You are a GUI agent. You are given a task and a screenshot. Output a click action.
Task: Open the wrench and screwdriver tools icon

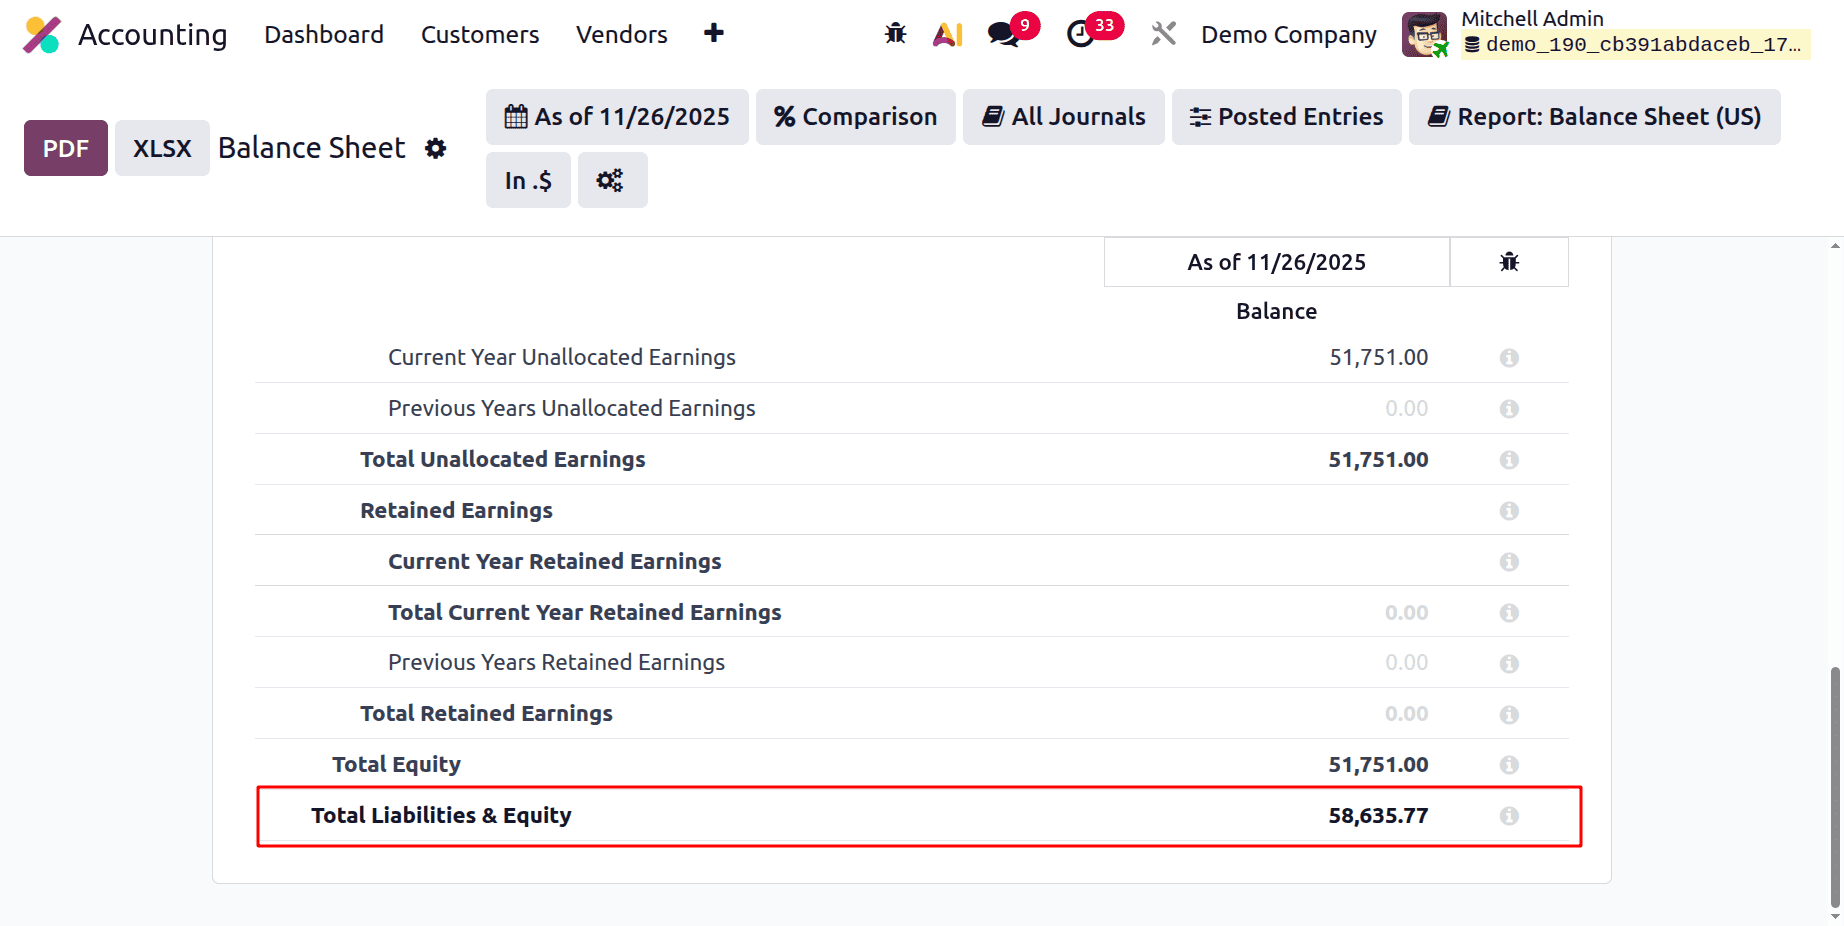1163,34
